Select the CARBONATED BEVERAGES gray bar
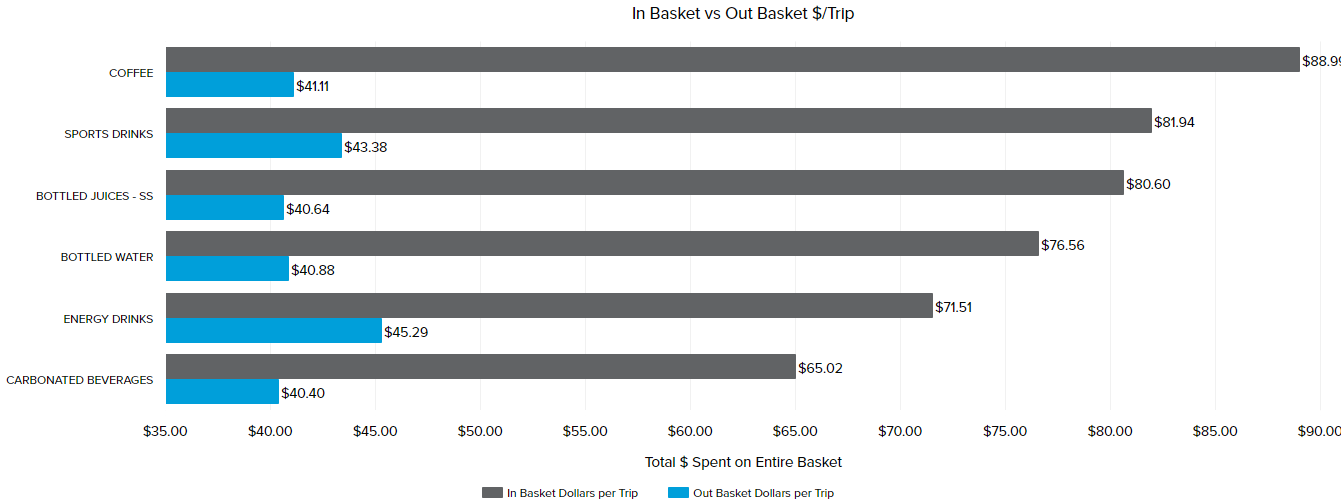Image resolution: width=1344 pixels, height=502 pixels. 480,367
